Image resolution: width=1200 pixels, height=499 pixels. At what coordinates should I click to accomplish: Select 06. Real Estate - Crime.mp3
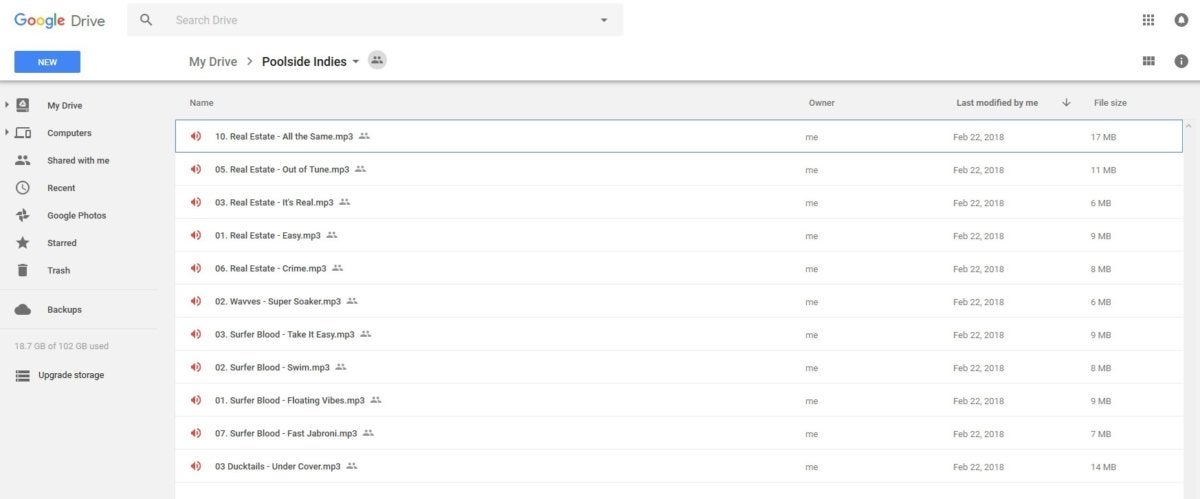point(678,268)
